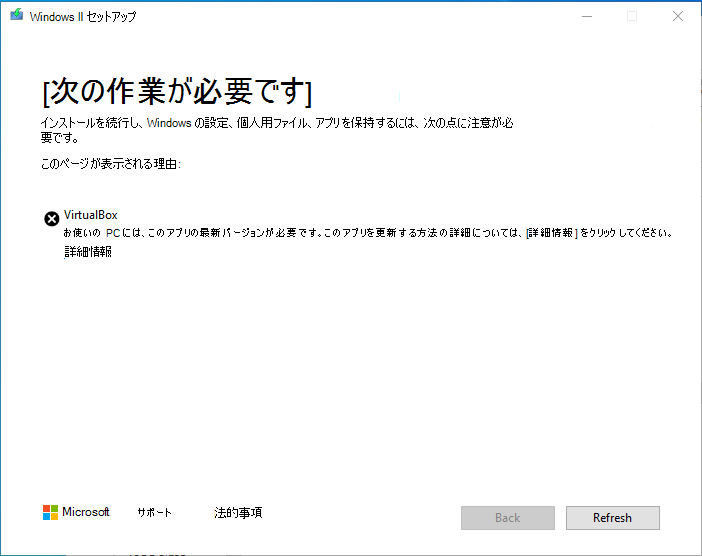The width and height of the screenshot is (702, 556).
Task: Minimize the setup window
Action: [587, 17]
